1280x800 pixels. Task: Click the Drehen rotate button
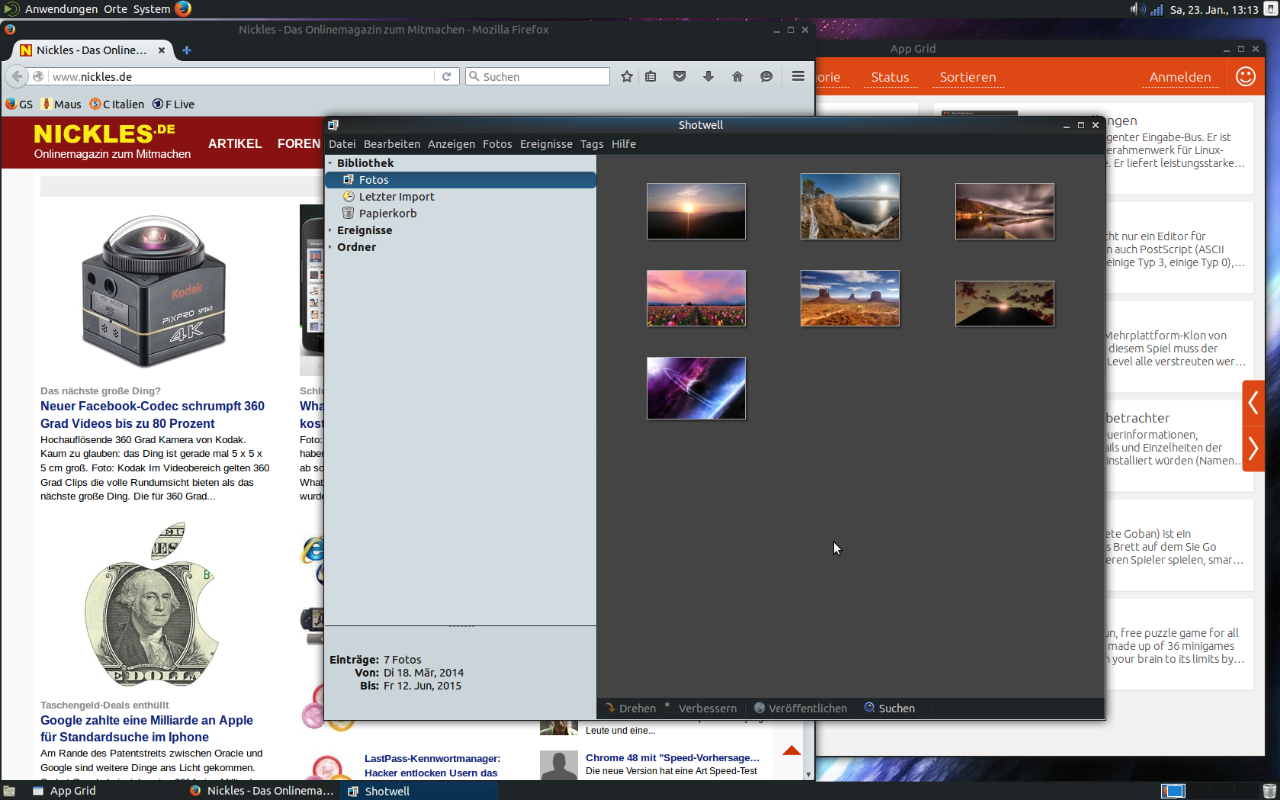coord(630,708)
